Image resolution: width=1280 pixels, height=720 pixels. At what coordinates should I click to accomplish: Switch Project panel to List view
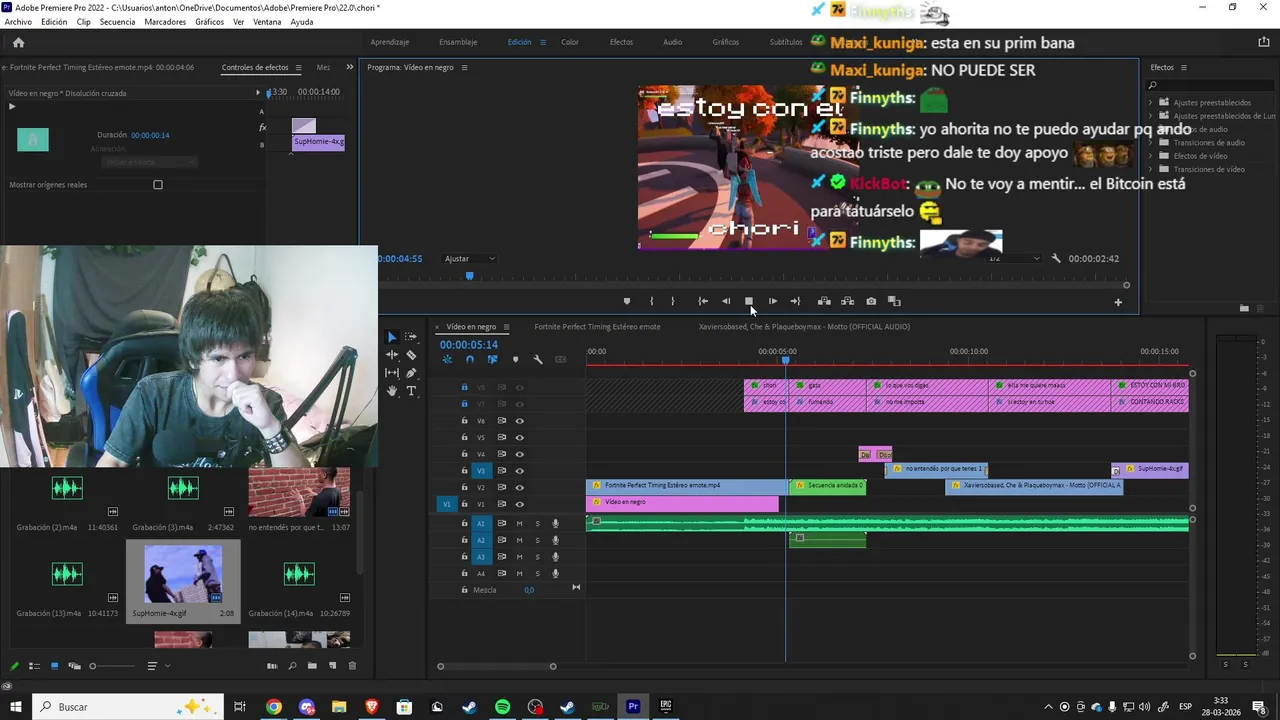(x=34, y=666)
